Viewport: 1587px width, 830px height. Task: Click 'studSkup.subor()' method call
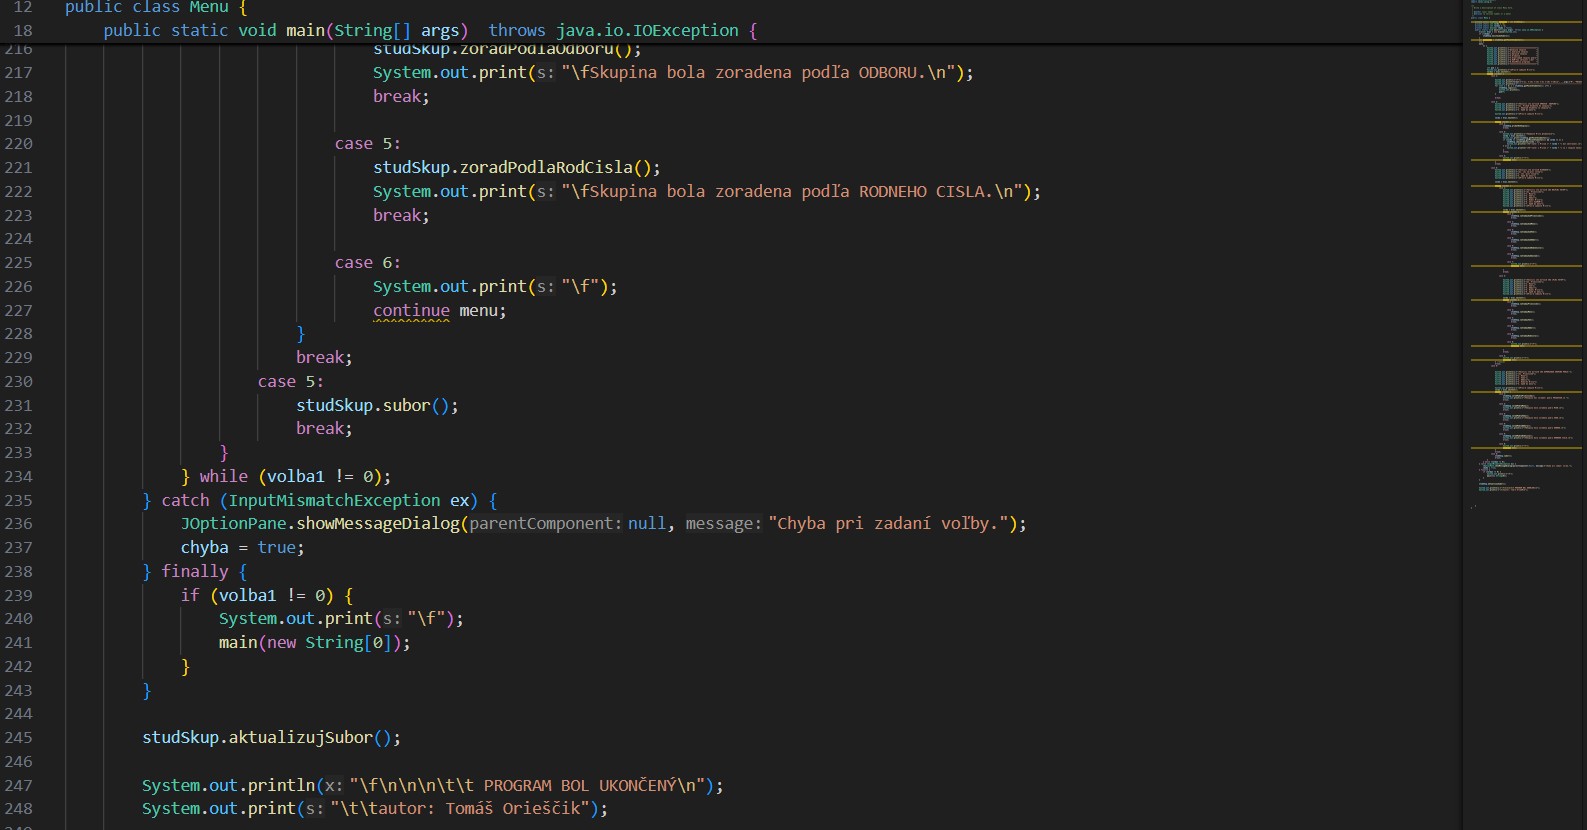376,405
